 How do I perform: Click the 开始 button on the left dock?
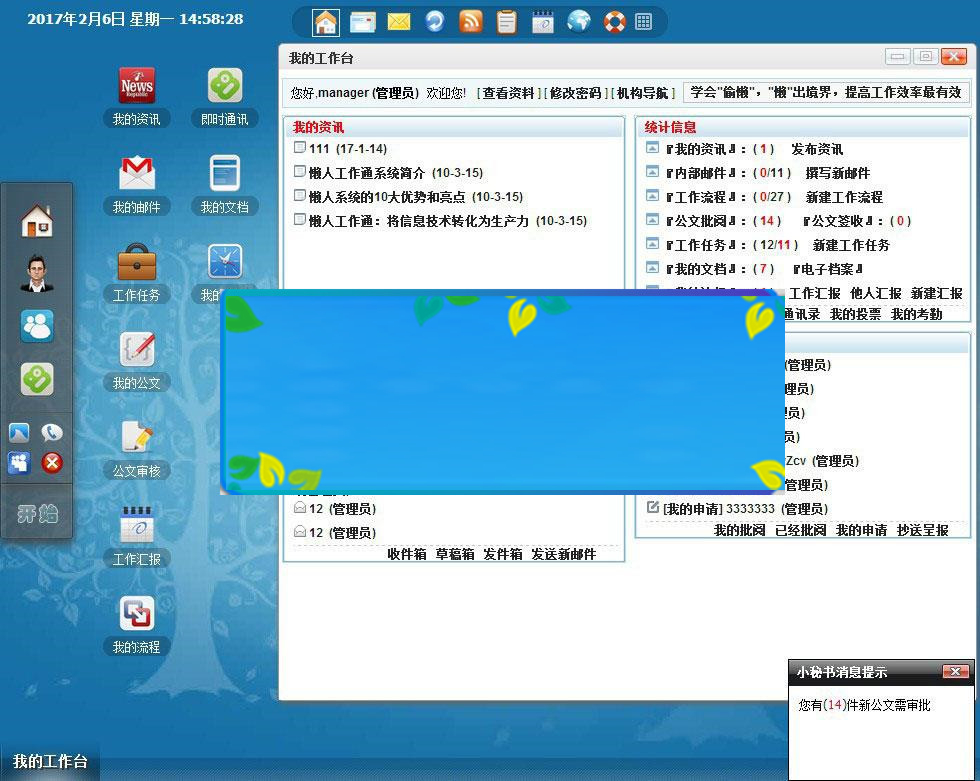pos(36,514)
